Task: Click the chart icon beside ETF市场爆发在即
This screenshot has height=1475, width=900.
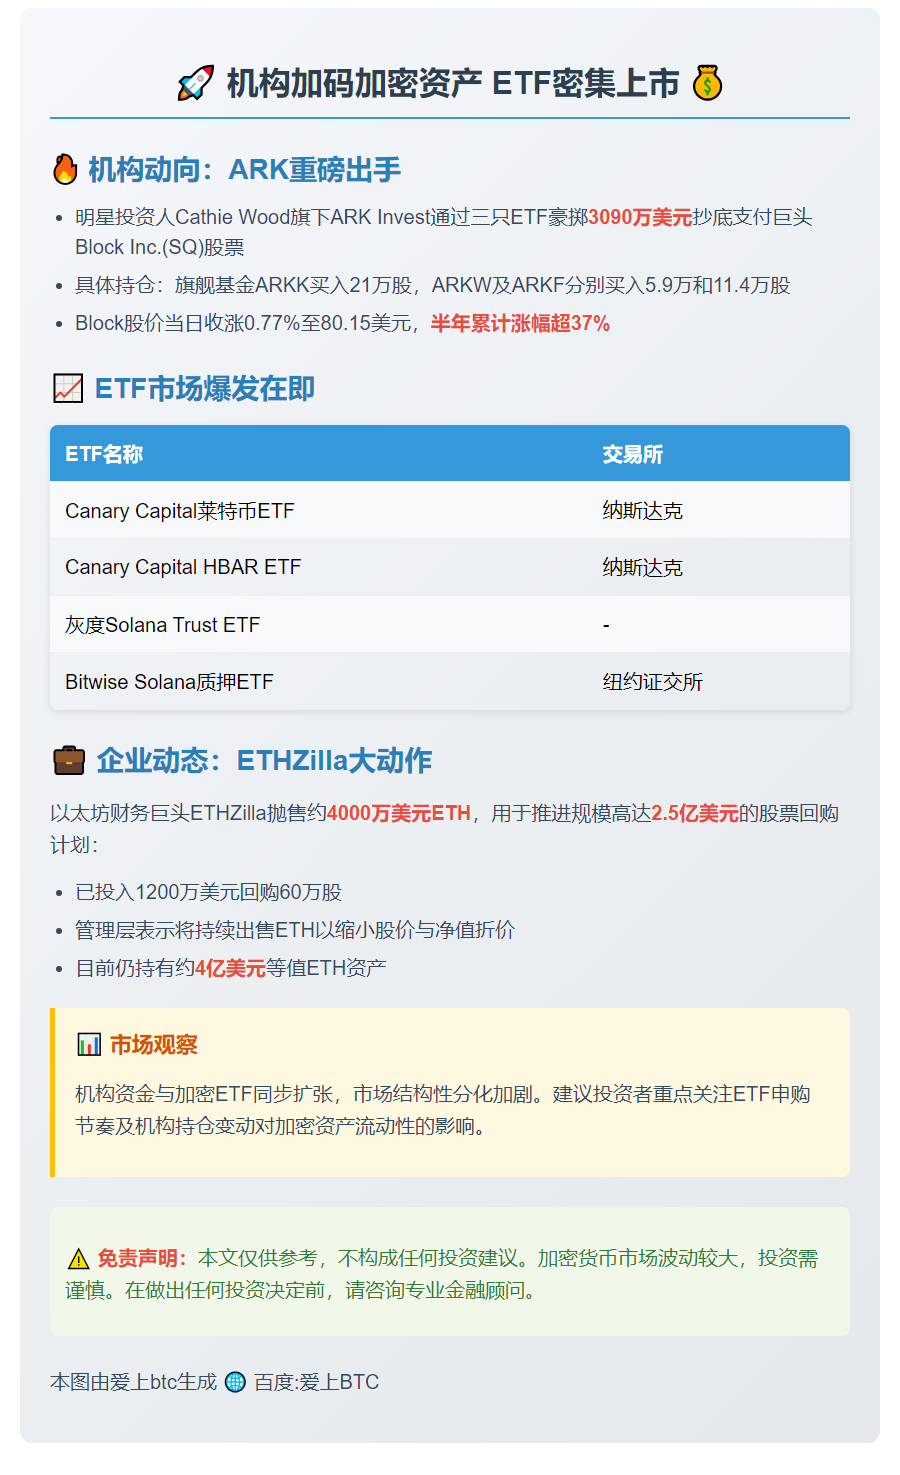Action: 66,389
